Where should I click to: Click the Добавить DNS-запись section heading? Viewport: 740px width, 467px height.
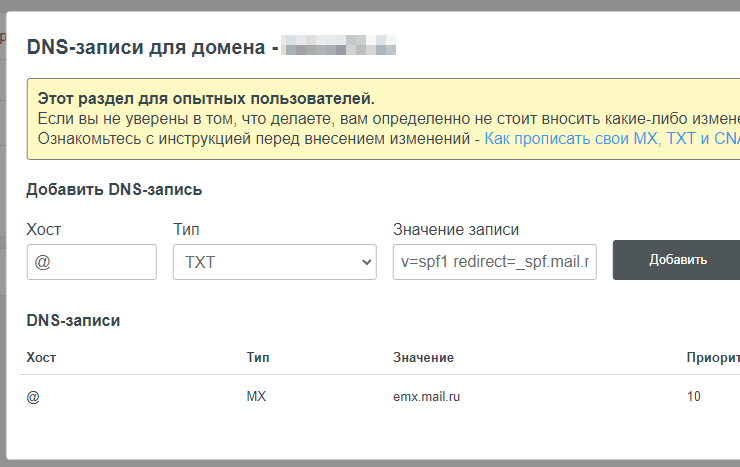point(114,189)
